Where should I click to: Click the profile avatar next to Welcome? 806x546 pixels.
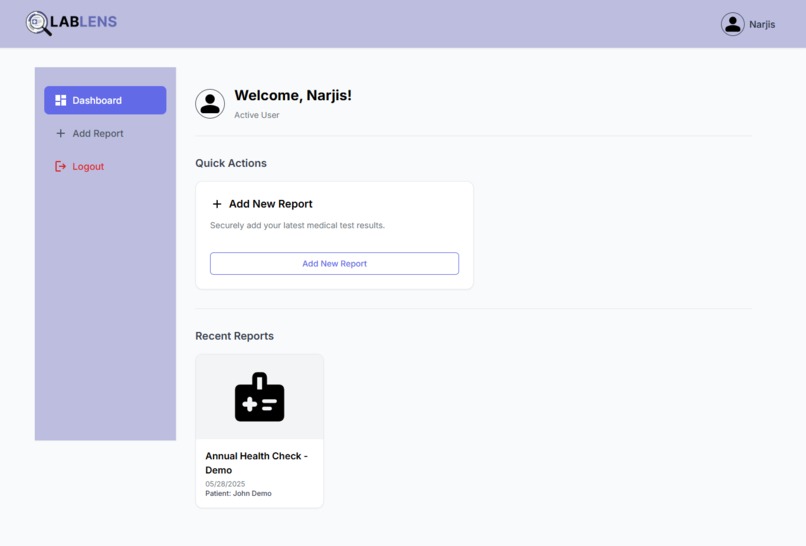tap(210, 104)
